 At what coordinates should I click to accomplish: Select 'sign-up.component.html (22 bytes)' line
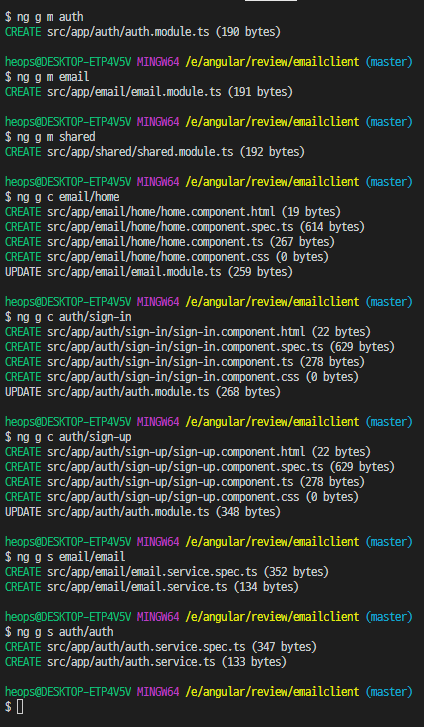[188, 452]
